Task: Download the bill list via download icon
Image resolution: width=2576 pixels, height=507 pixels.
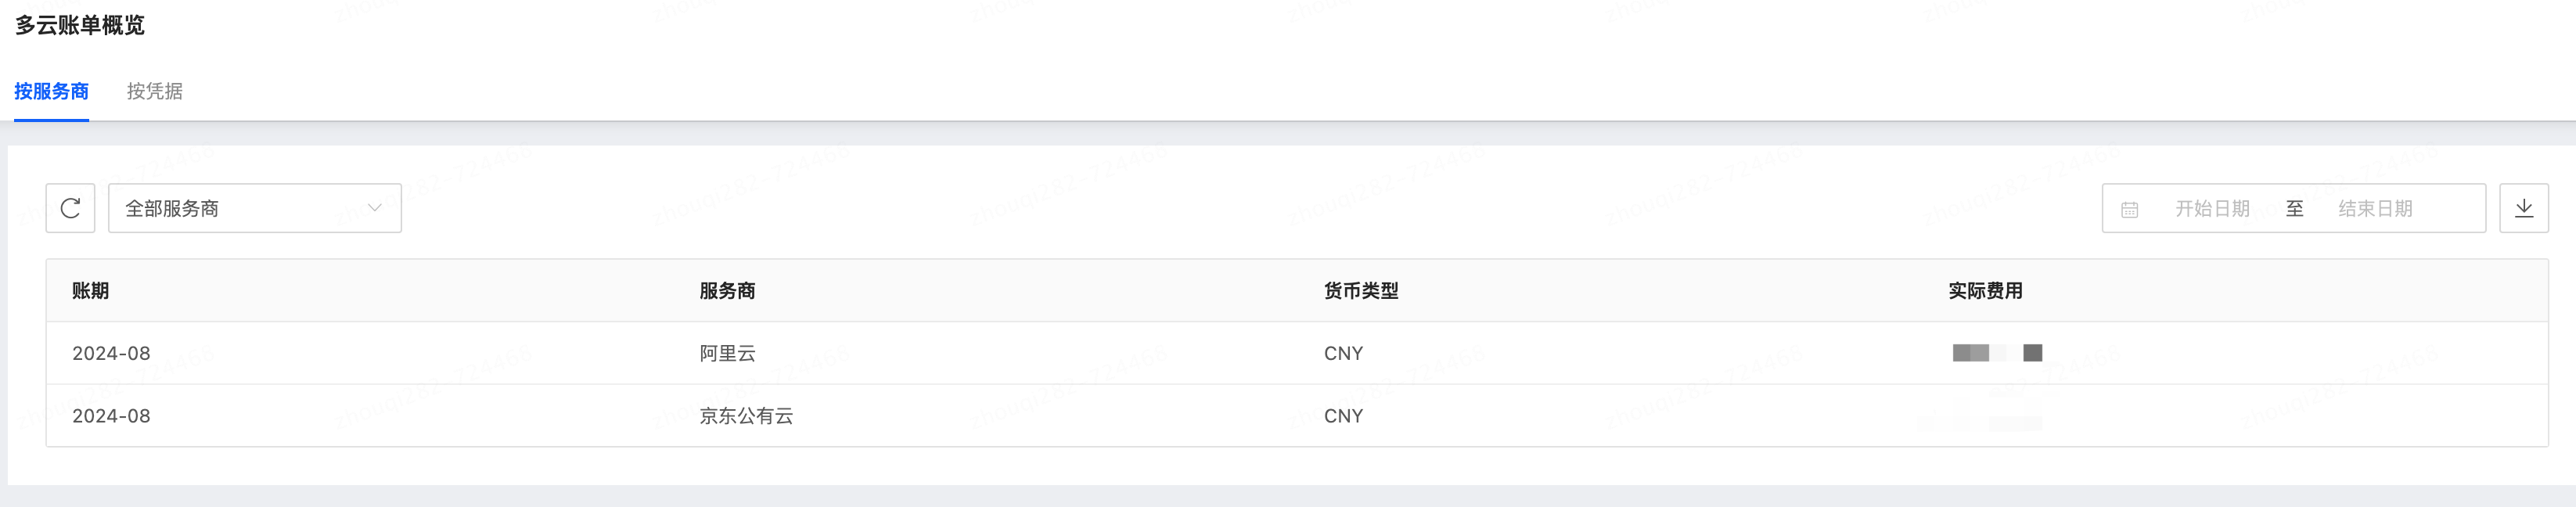Action: pyautogui.click(x=2524, y=208)
